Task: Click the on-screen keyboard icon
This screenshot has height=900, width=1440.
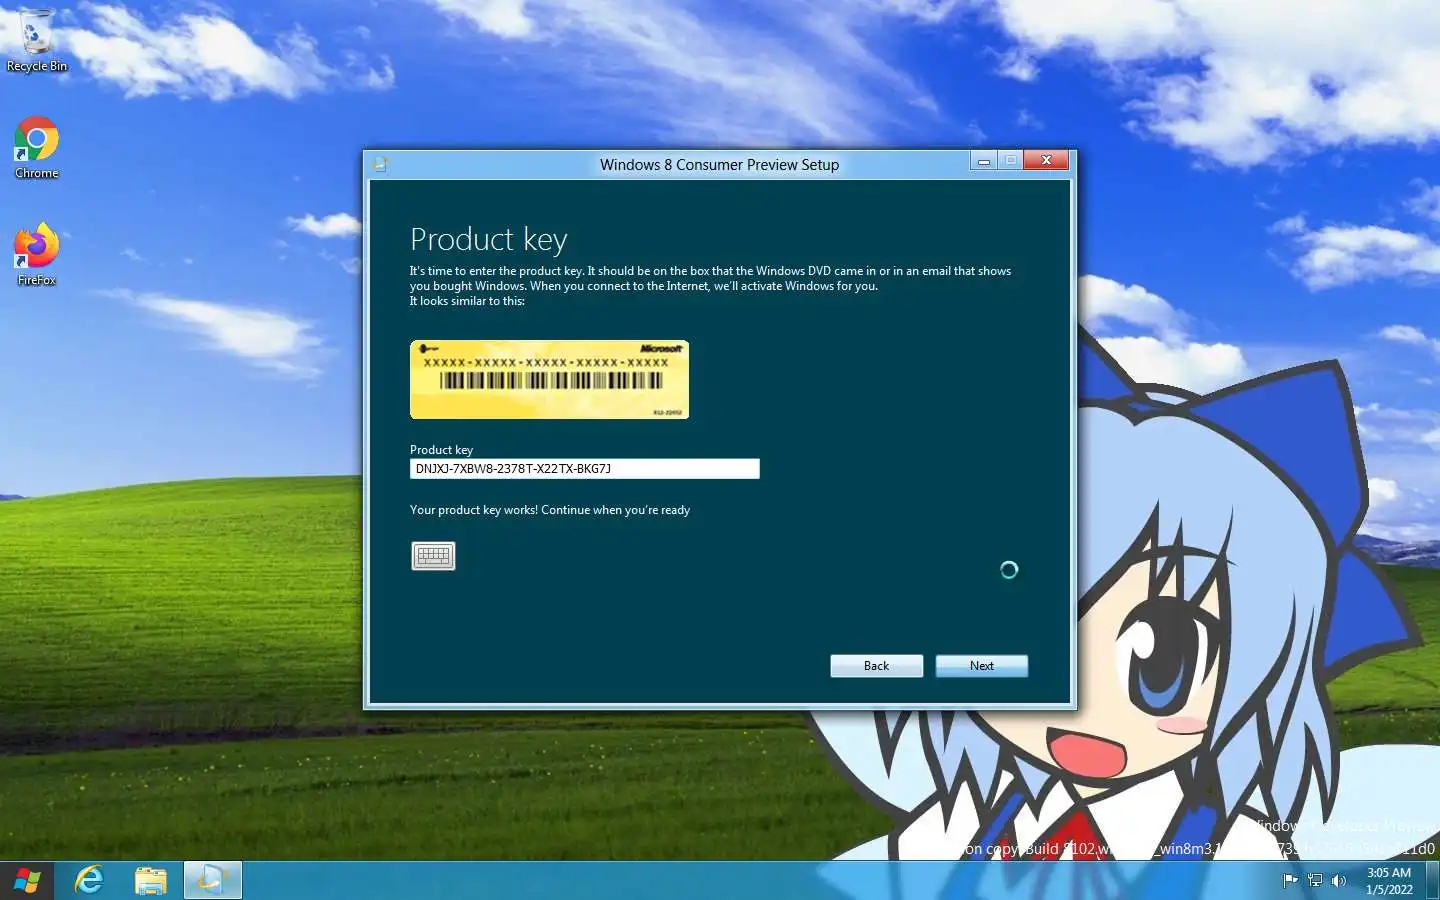Action: click(433, 556)
